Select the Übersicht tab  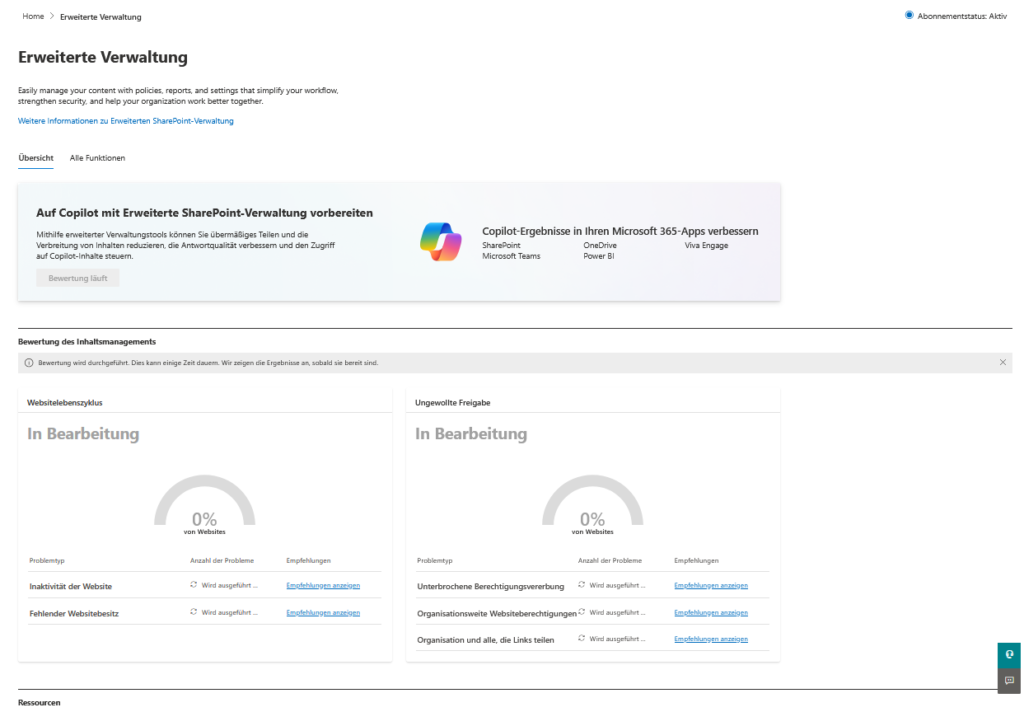(36, 157)
